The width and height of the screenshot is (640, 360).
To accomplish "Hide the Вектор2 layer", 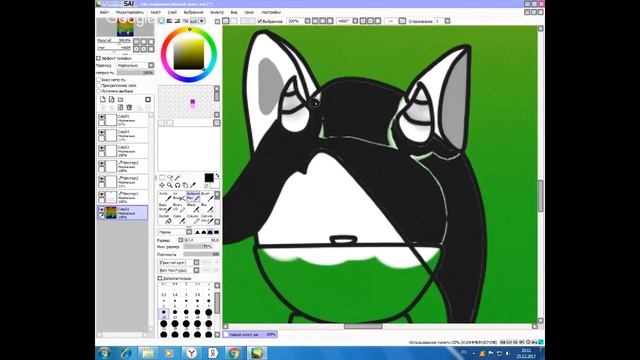I will pos(101,179).
